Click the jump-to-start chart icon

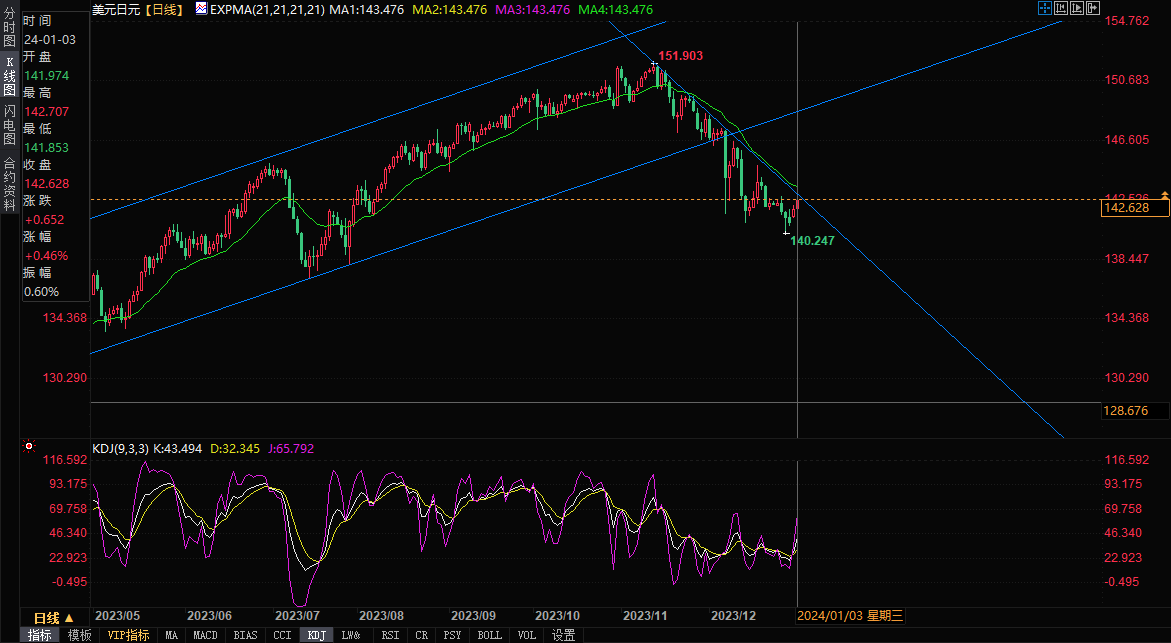tap(1061, 8)
